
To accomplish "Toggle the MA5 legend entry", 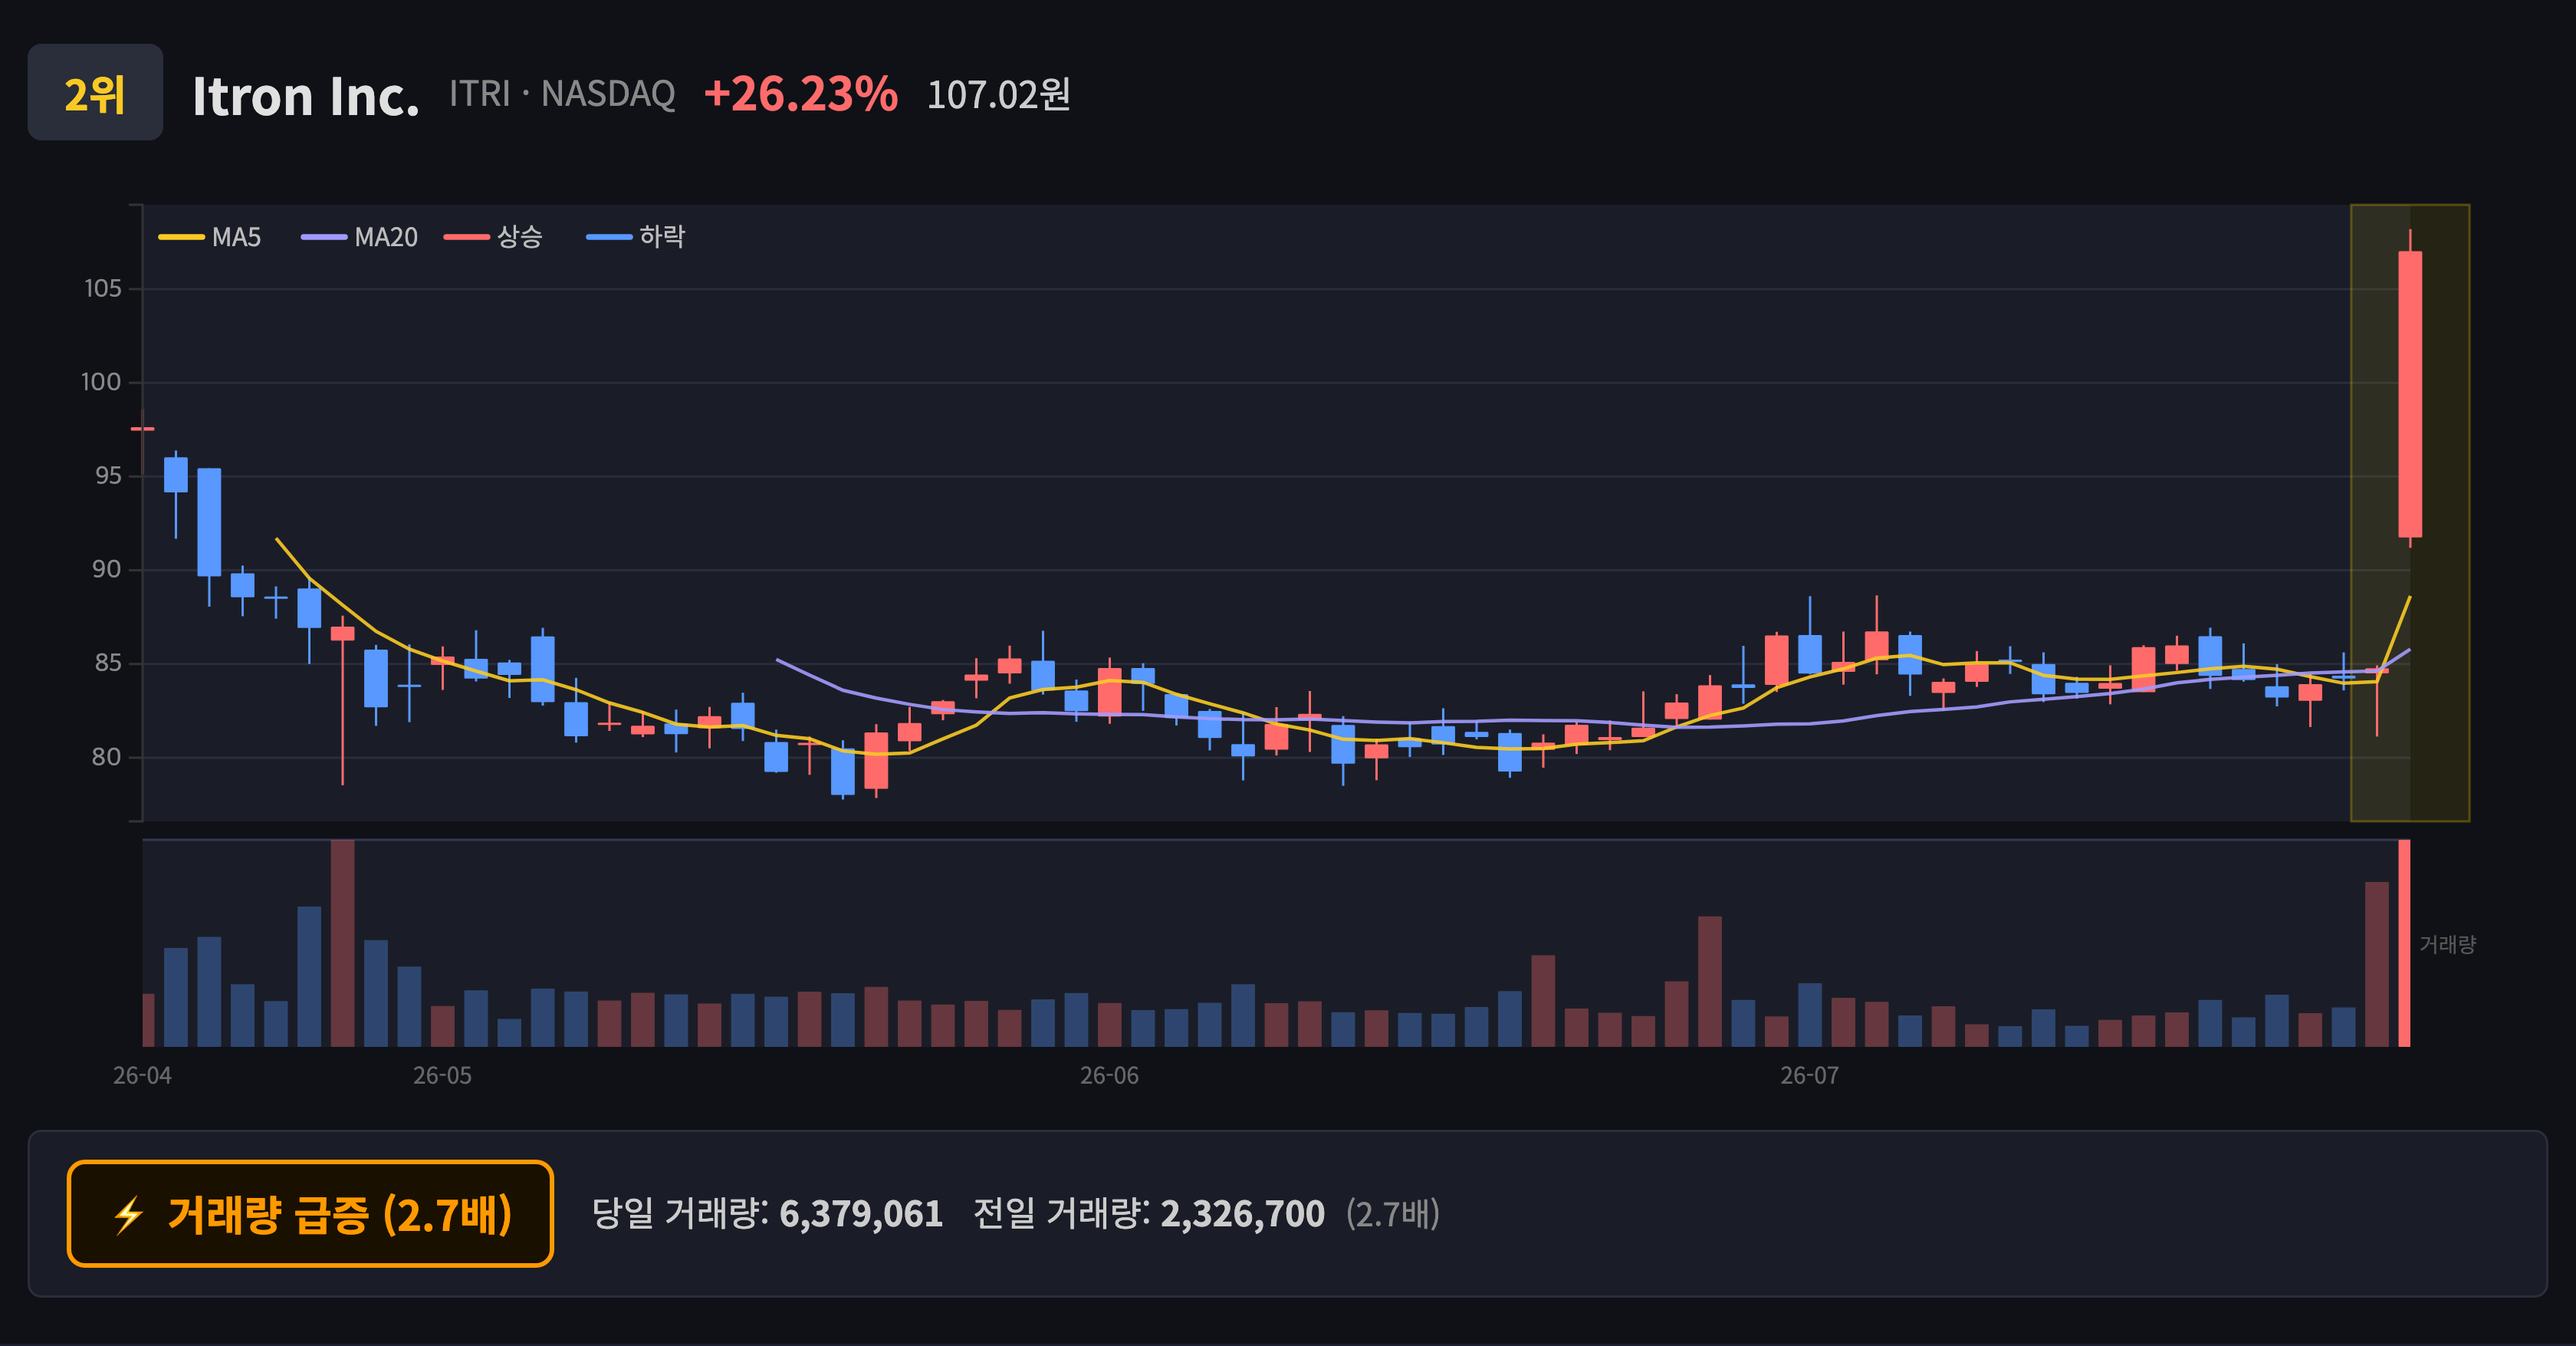I will point(210,237).
